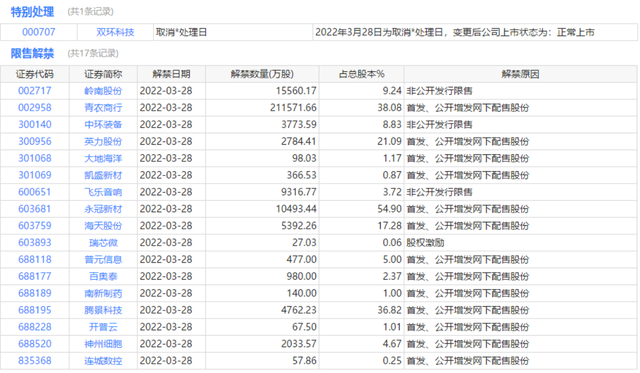Open stock code 835368 link

(x=35, y=361)
